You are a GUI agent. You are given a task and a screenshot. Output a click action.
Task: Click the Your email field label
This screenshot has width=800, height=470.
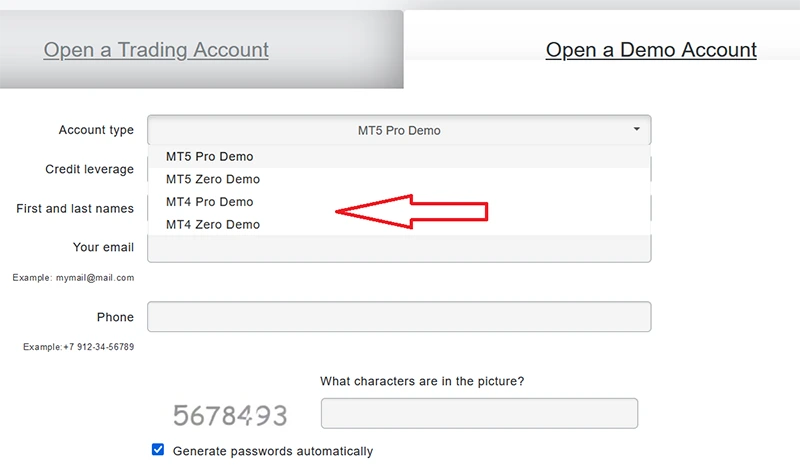click(x=103, y=247)
